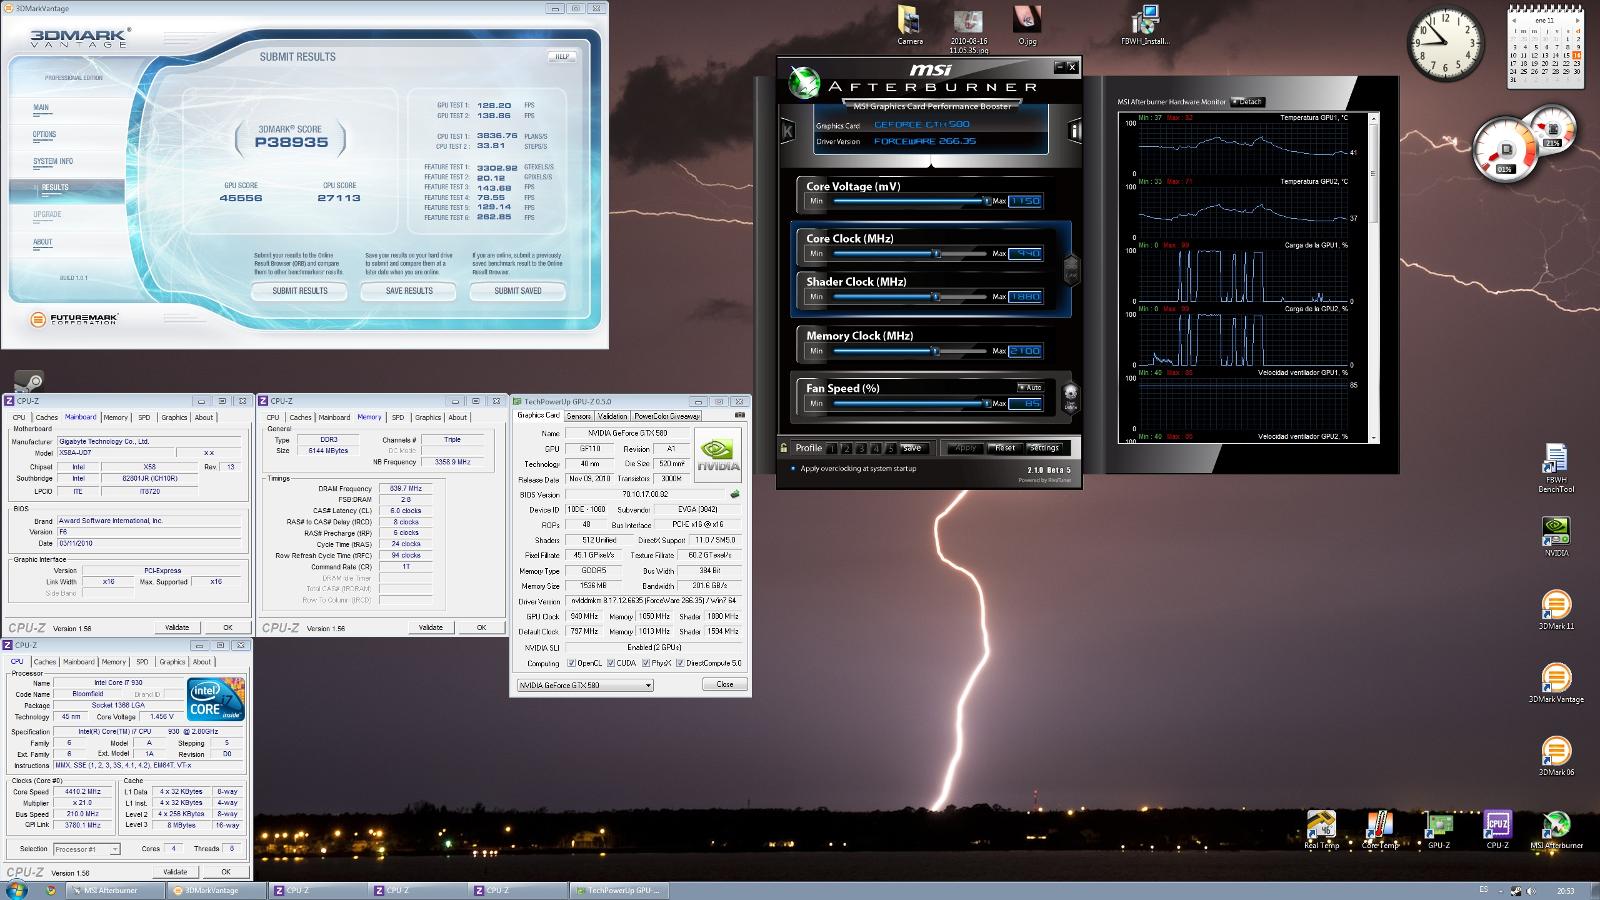Open Afterburner Settings
Image resolution: width=1600 pixels, height=900 pixels.
pyautogui.click(x=1044, y=448)
